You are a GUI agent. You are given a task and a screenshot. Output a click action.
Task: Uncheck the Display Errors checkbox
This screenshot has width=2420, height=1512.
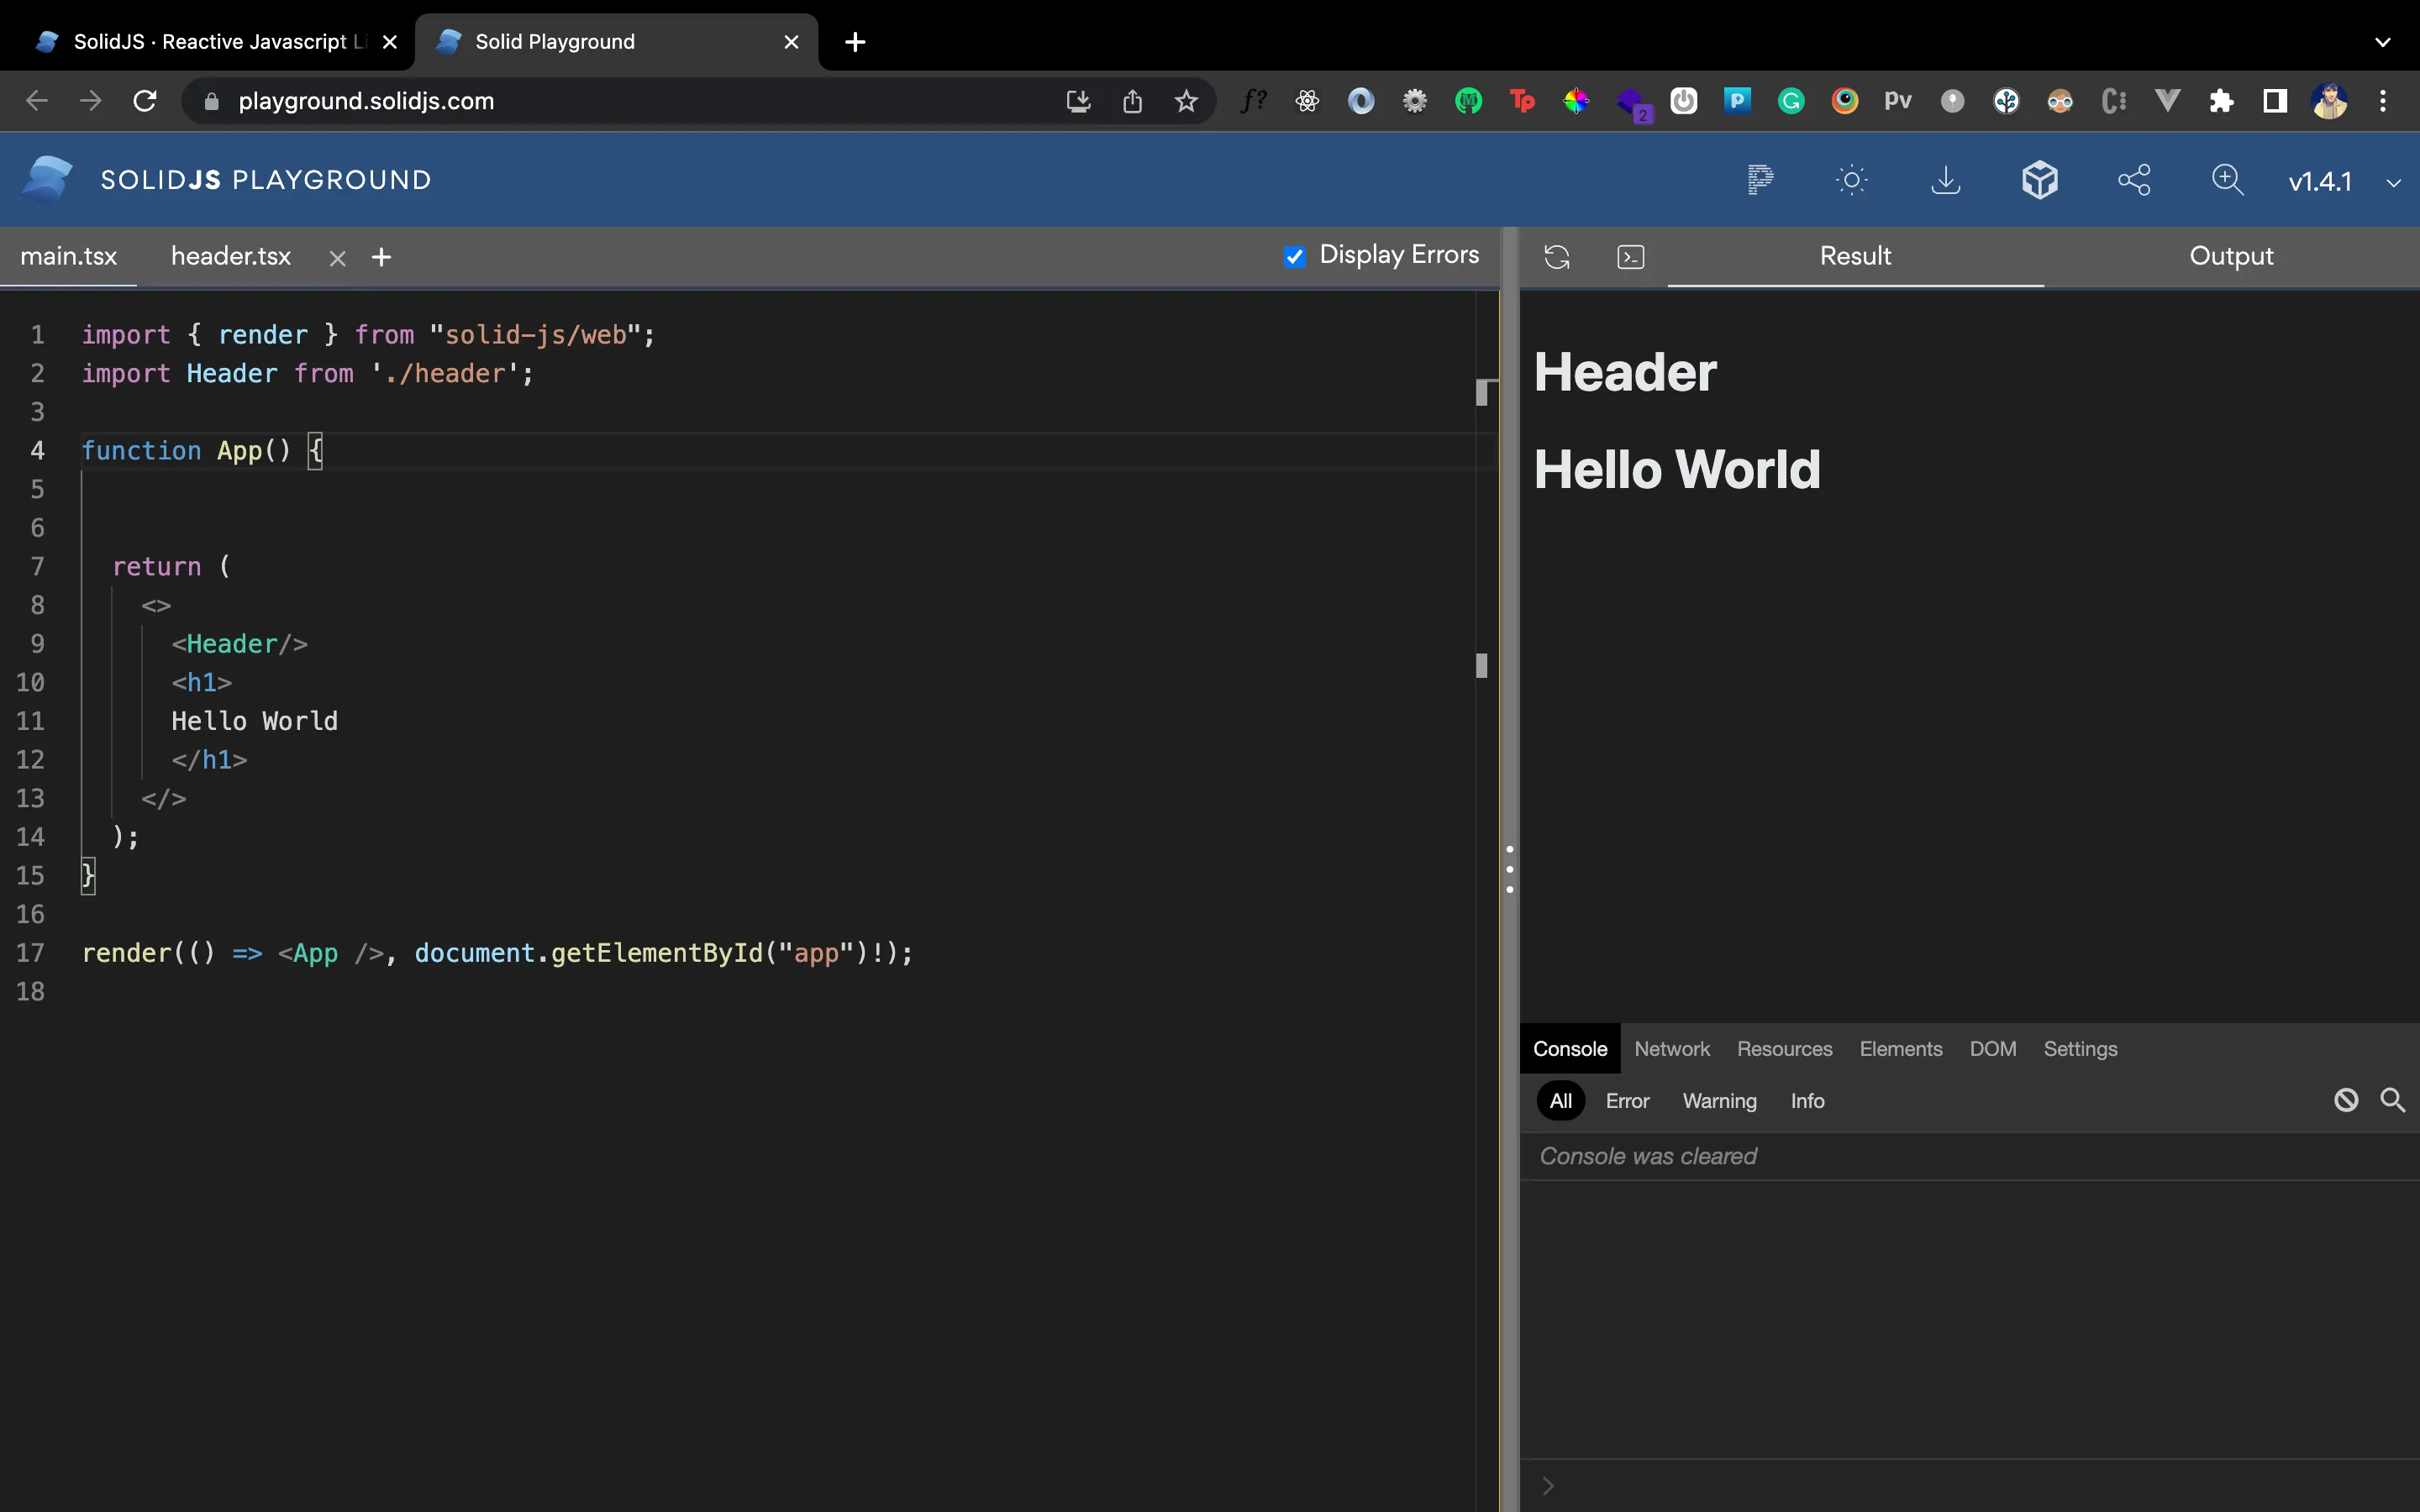coord(1294,256)
